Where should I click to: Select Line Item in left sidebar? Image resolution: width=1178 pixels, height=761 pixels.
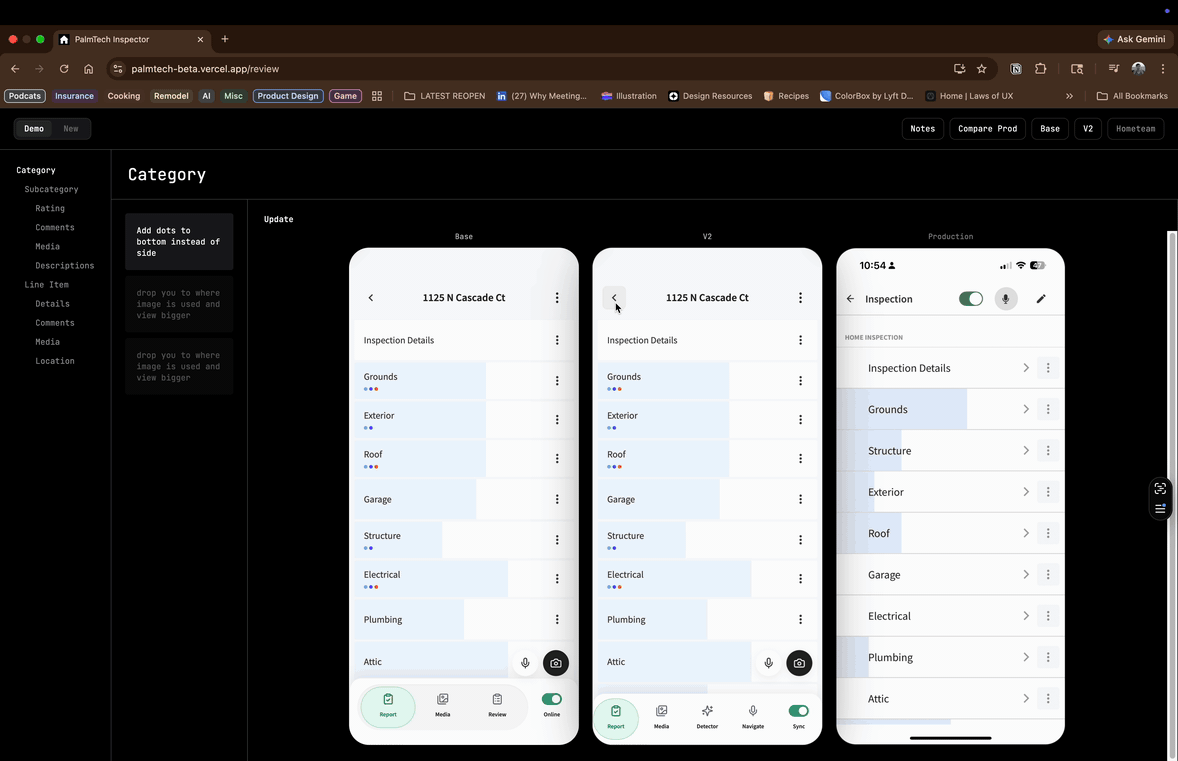tap(47, 285)
